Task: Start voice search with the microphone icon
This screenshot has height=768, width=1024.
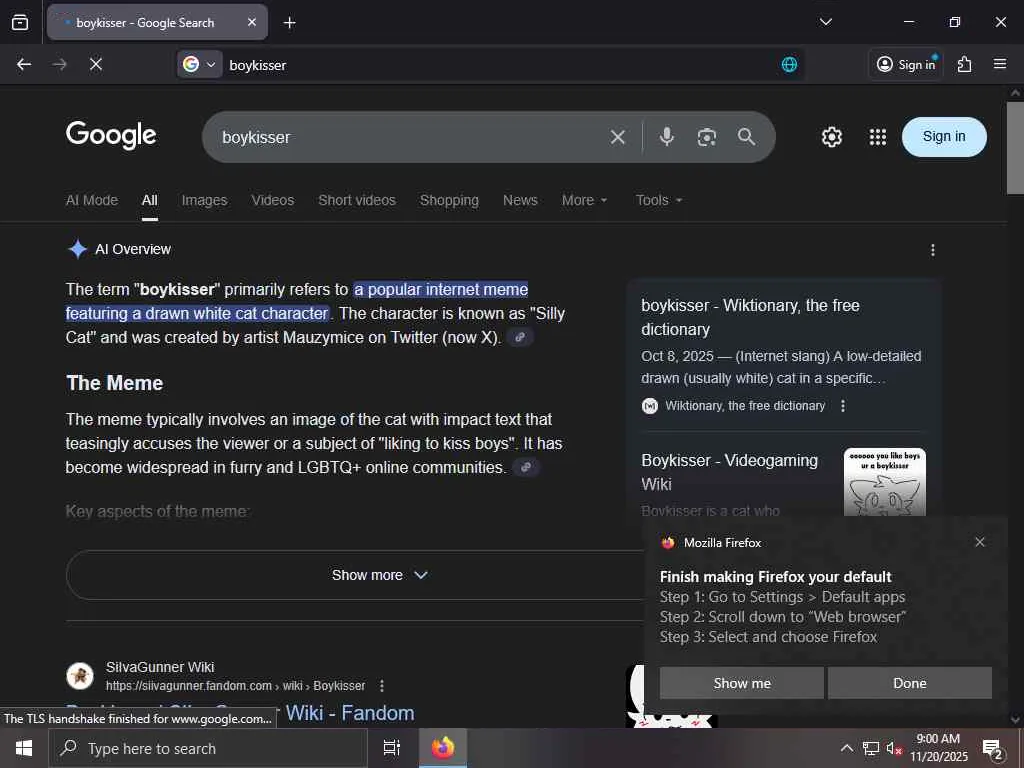Action: (666, 136)
